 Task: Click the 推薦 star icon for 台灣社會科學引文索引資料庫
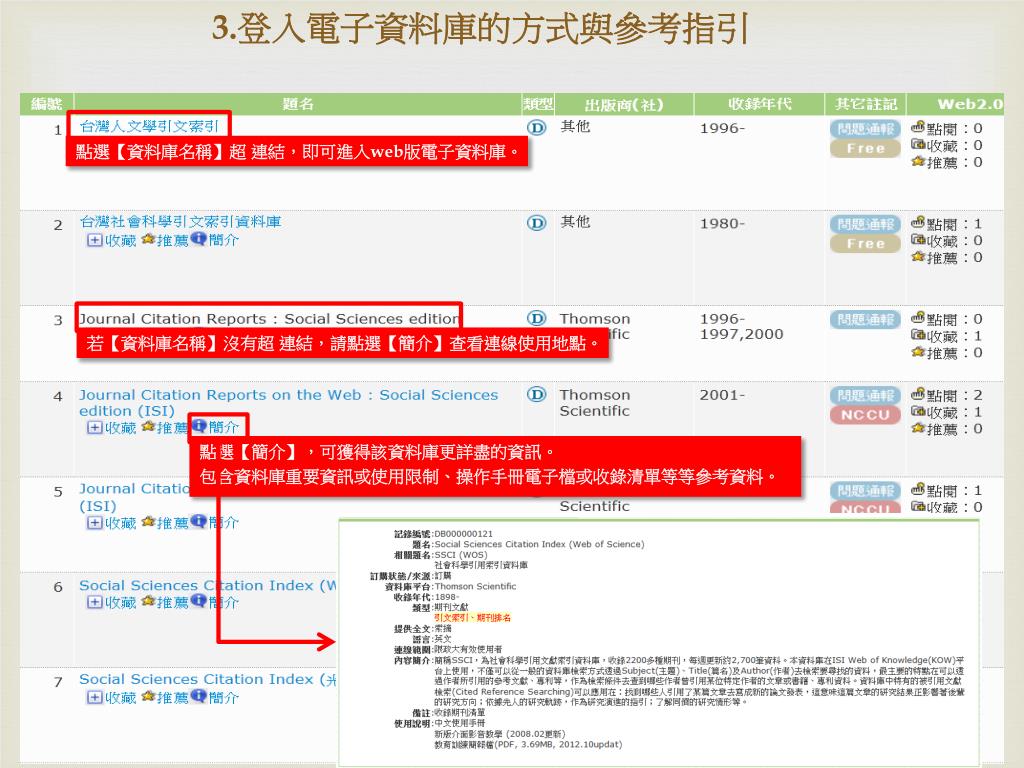click(x=148, y=240)
